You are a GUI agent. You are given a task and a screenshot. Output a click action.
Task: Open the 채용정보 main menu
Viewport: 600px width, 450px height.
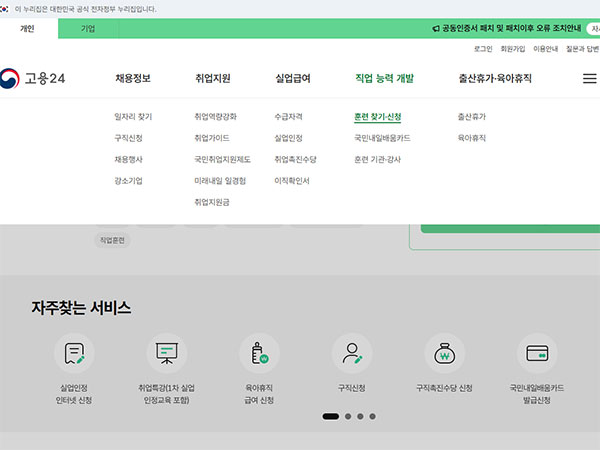[x=133, y=78]
